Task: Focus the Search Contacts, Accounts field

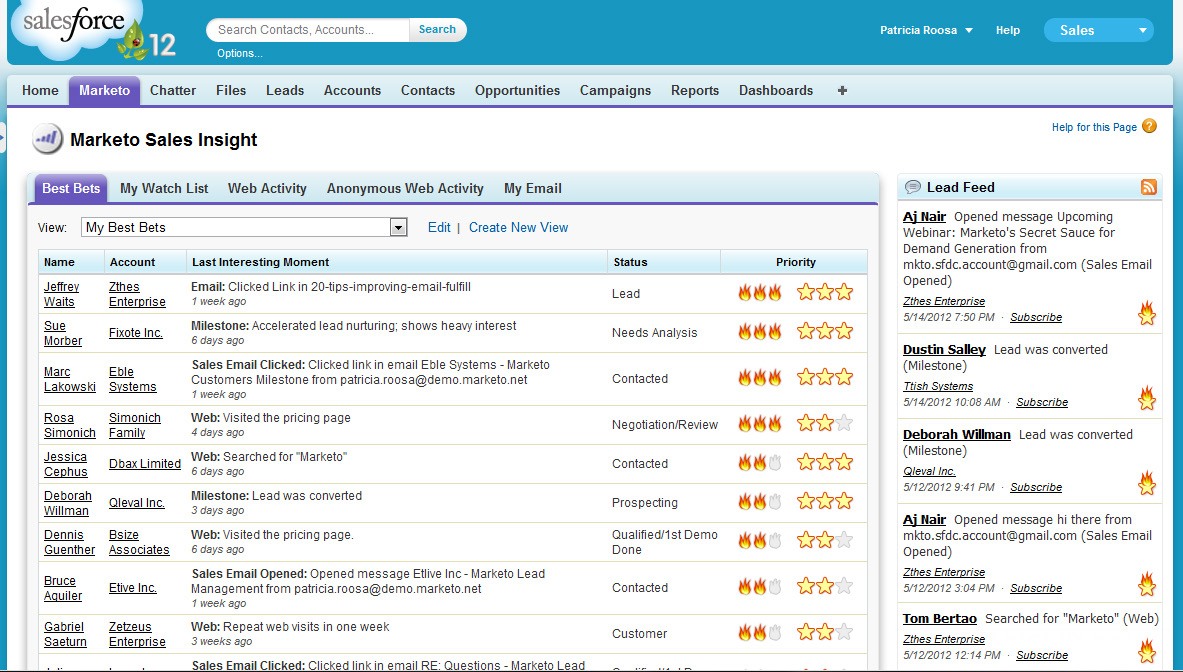Action: pyautogui.click(x=308, y=29)
